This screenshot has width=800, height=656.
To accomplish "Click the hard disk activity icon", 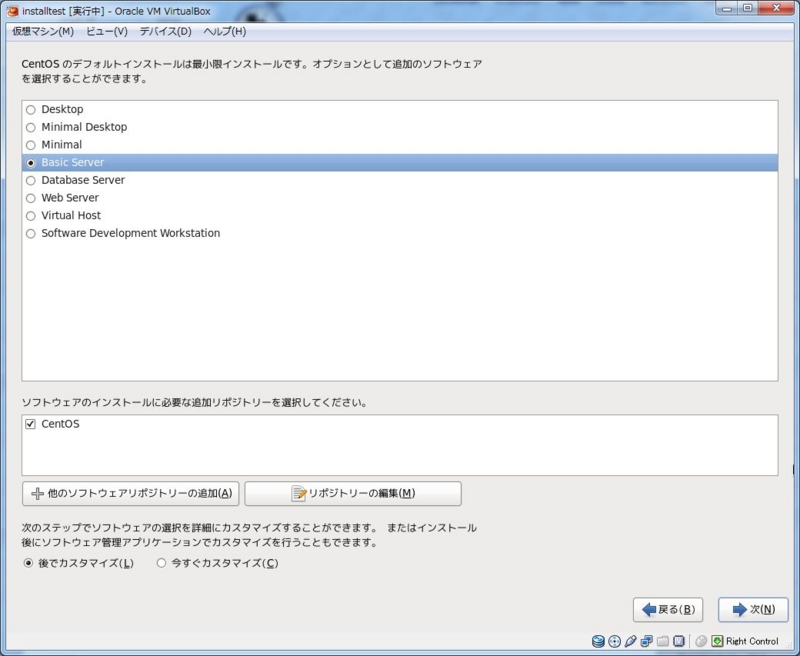I will click(x=598, y=641).
